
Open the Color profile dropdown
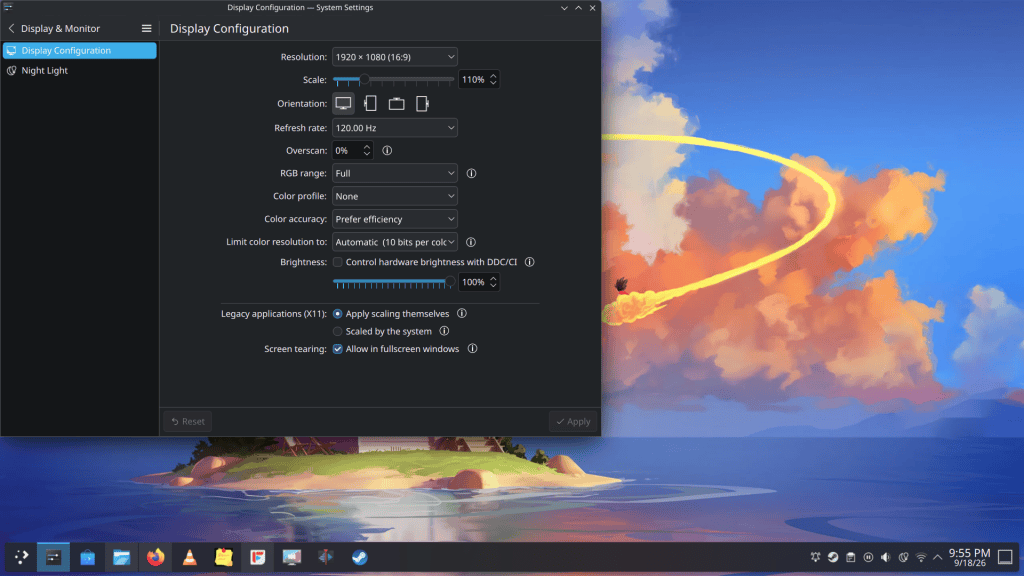(x=394, y=196)
